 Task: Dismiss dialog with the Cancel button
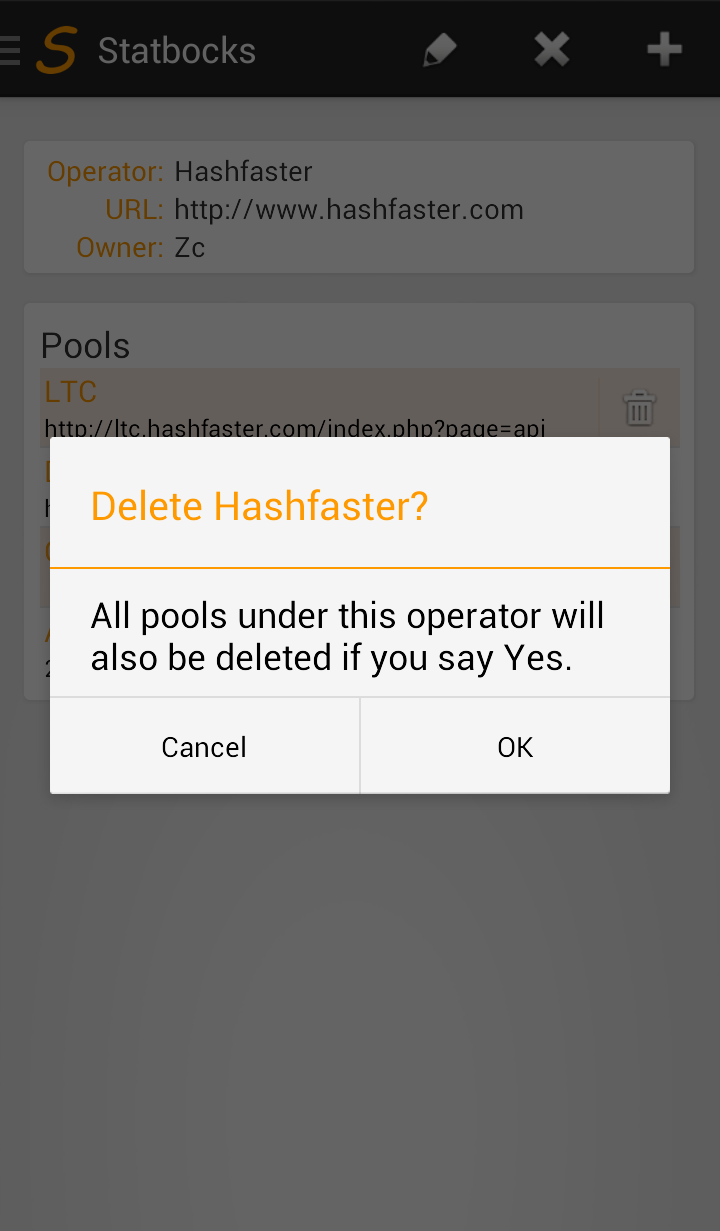[204, 747]
